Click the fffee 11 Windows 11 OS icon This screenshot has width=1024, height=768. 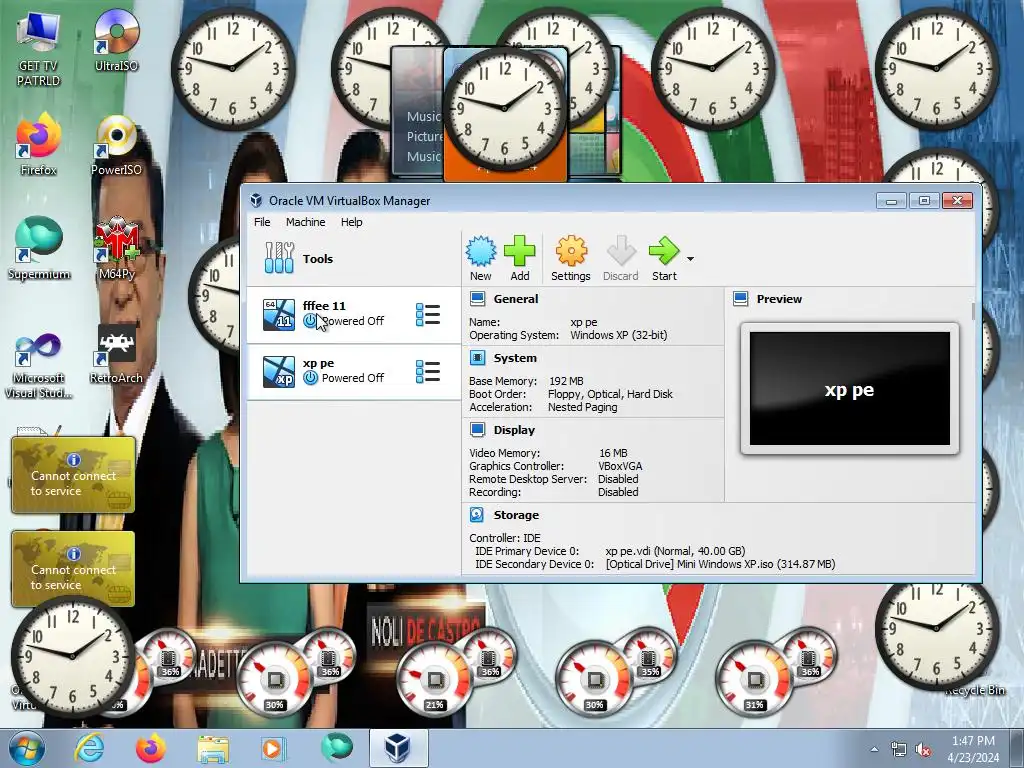[x=278, y=314]
